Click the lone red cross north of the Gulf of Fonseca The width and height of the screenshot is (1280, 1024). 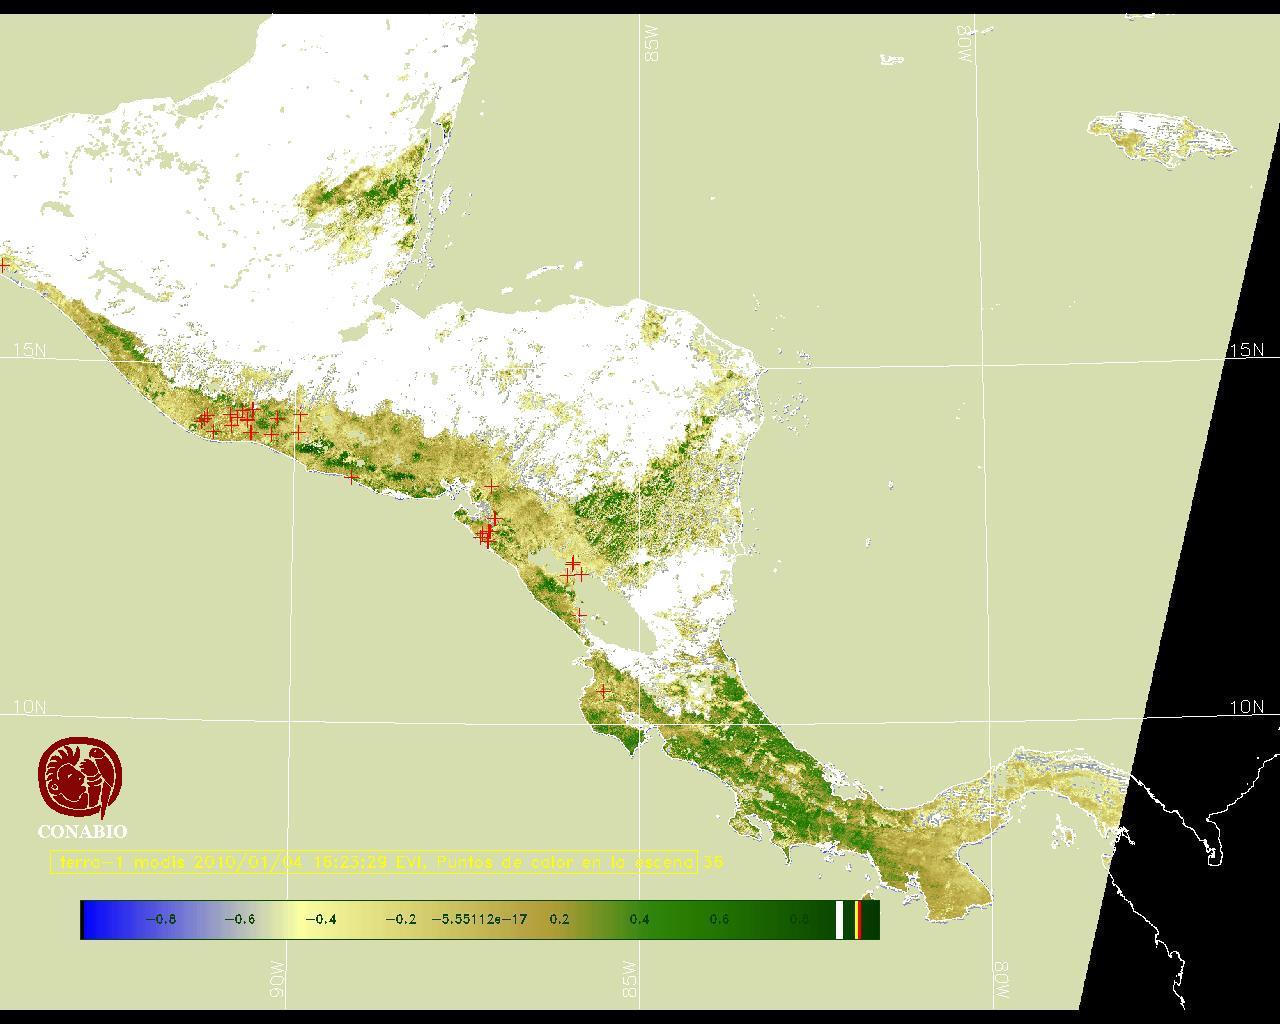(x=491, y=487)
